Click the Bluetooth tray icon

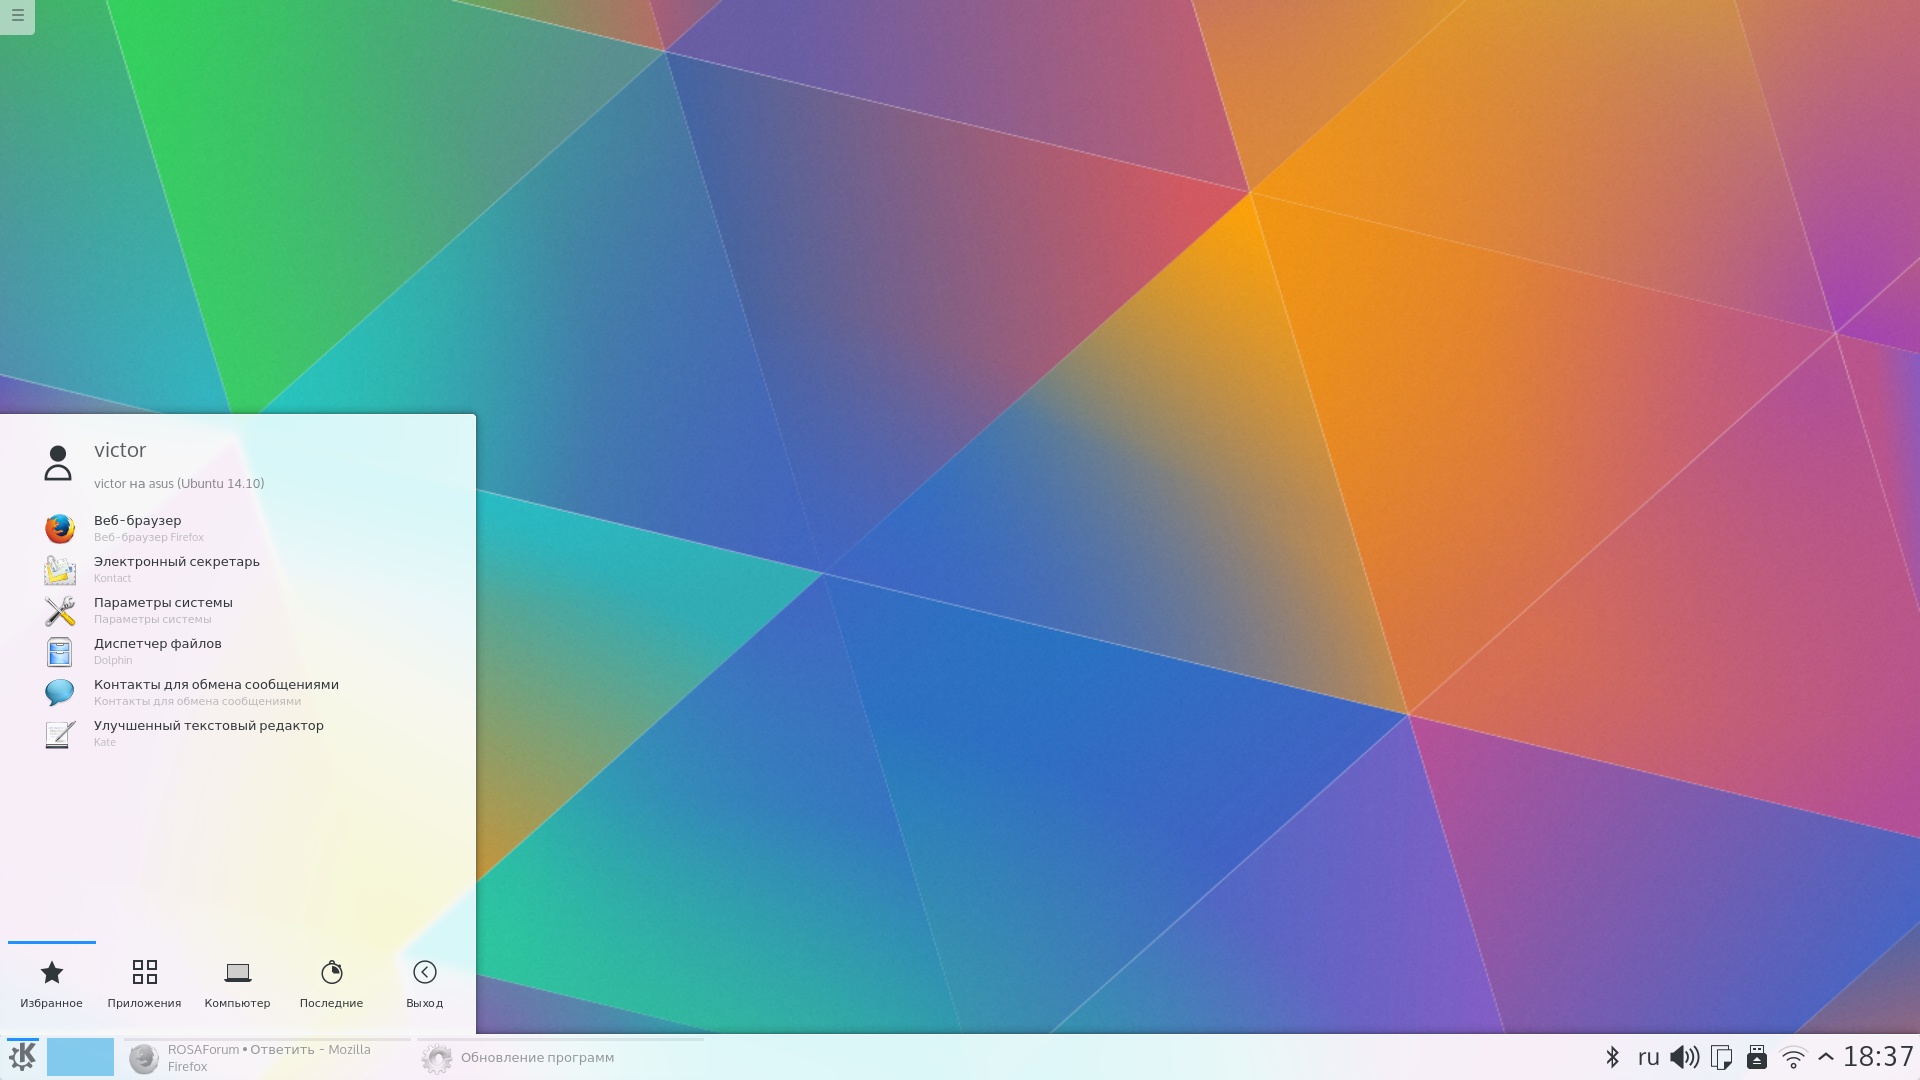pos(1612,1057)
